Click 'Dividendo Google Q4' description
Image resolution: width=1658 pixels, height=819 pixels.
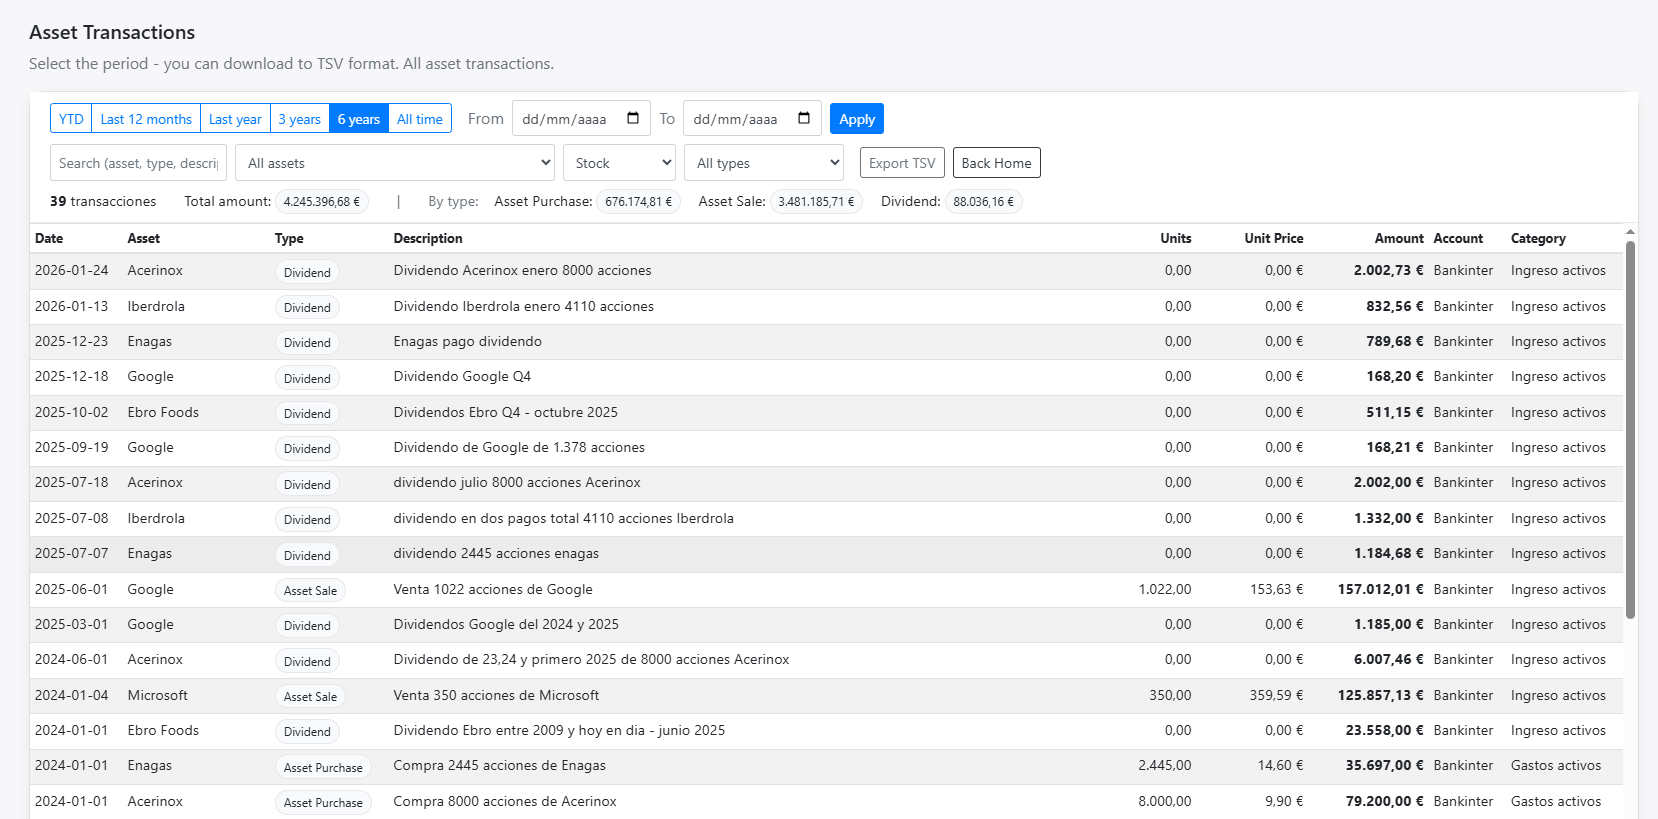(x=462, y=376)
